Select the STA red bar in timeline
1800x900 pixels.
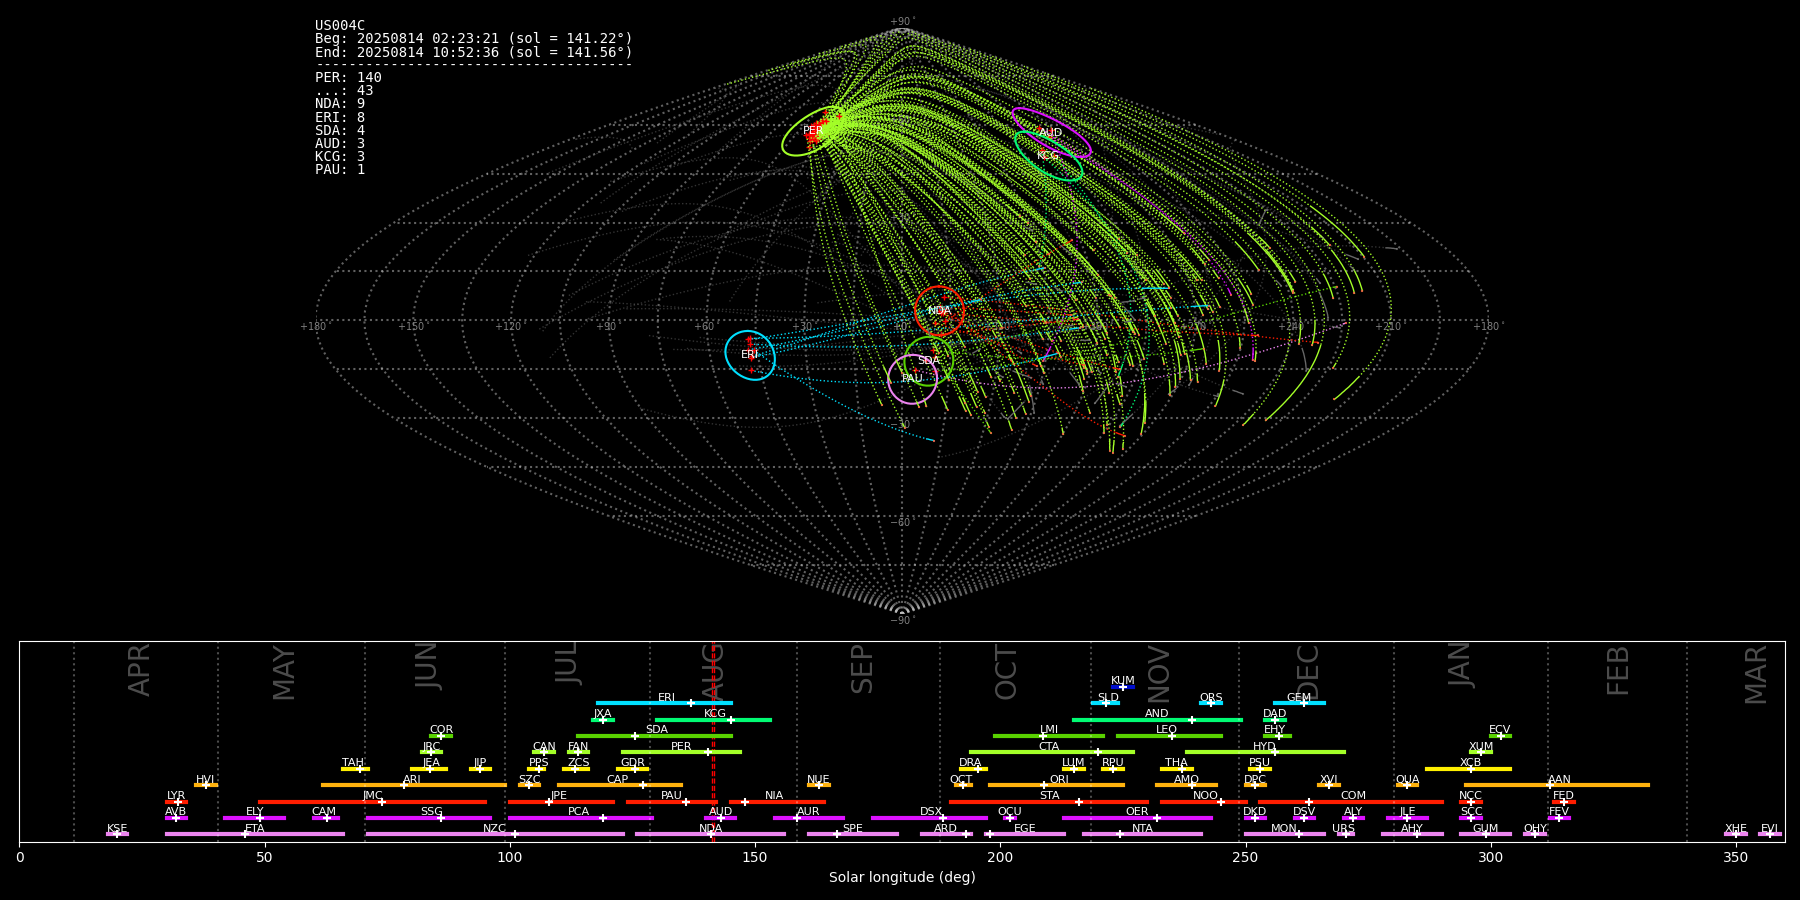[x=1049, y=801]
